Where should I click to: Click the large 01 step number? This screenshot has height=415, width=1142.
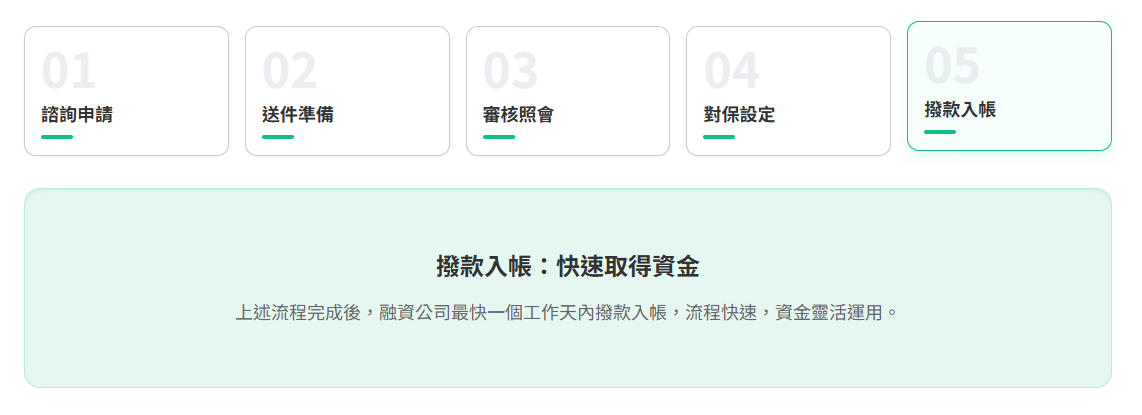[69, 71]
